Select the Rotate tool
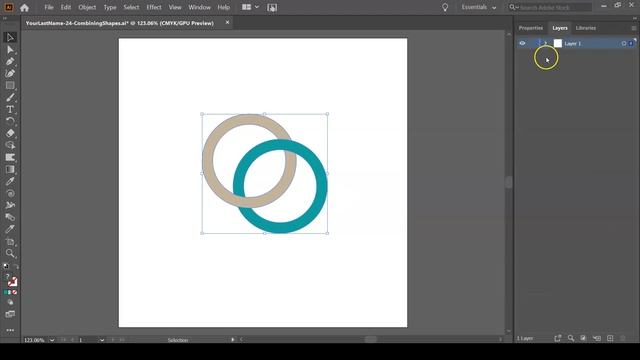640x360 pixels. 10,121
